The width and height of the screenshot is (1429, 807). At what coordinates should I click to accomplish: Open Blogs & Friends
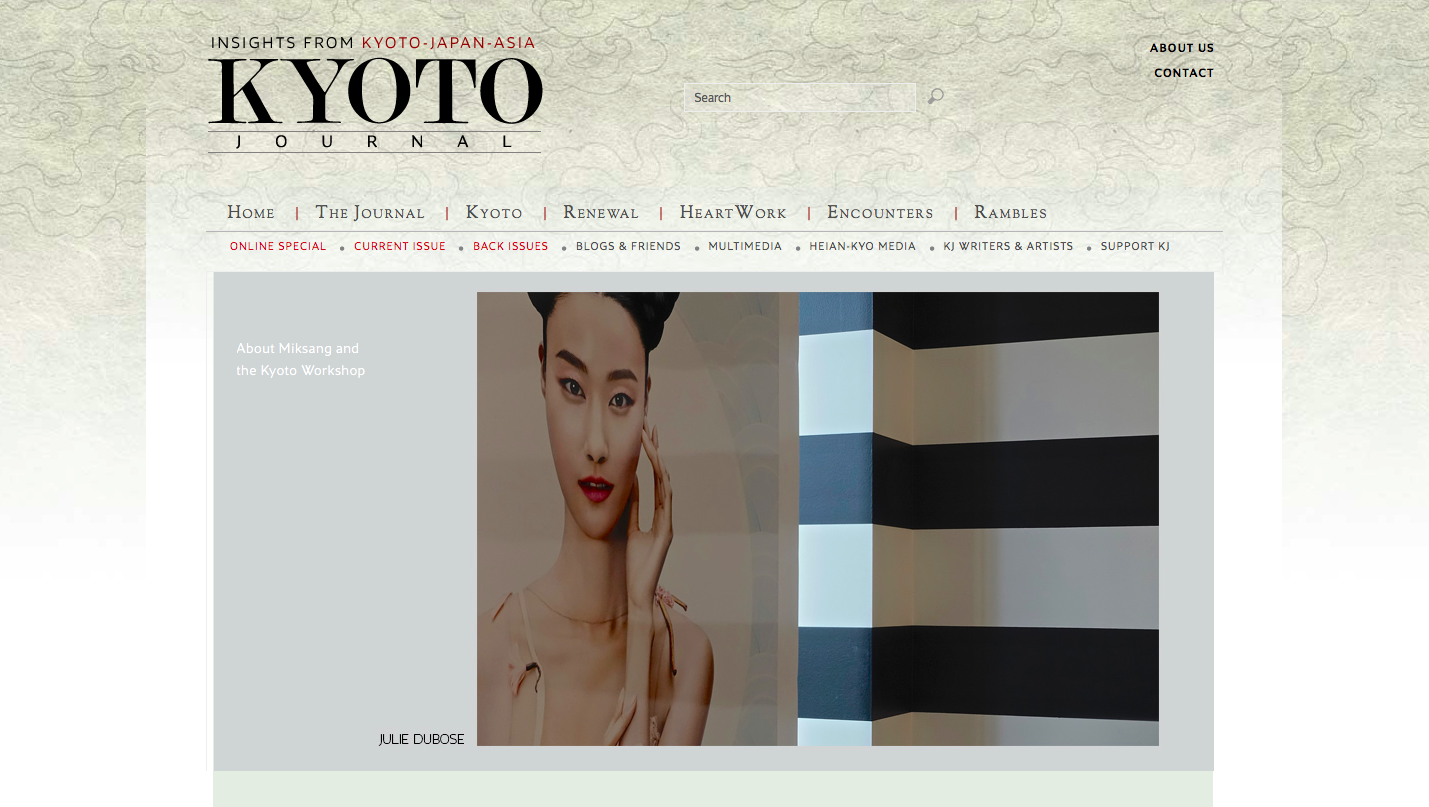628,246
